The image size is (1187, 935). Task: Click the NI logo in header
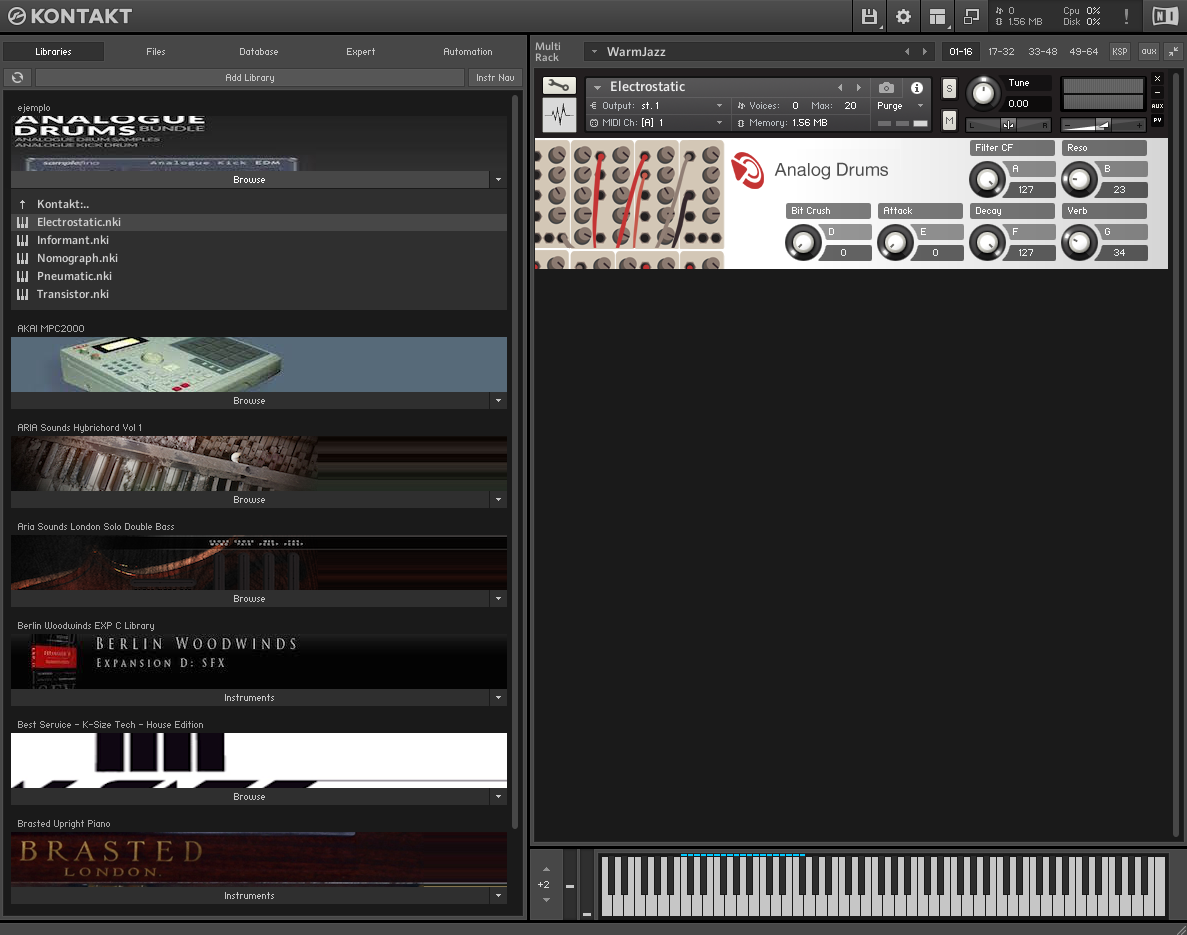point(1164,16)
